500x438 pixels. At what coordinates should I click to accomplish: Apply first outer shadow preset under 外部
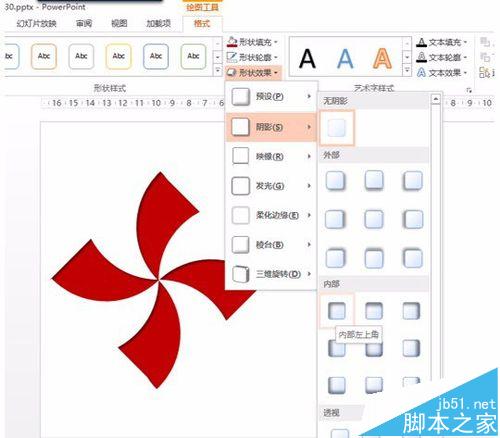pyautogui.click(x=335, y=181)
